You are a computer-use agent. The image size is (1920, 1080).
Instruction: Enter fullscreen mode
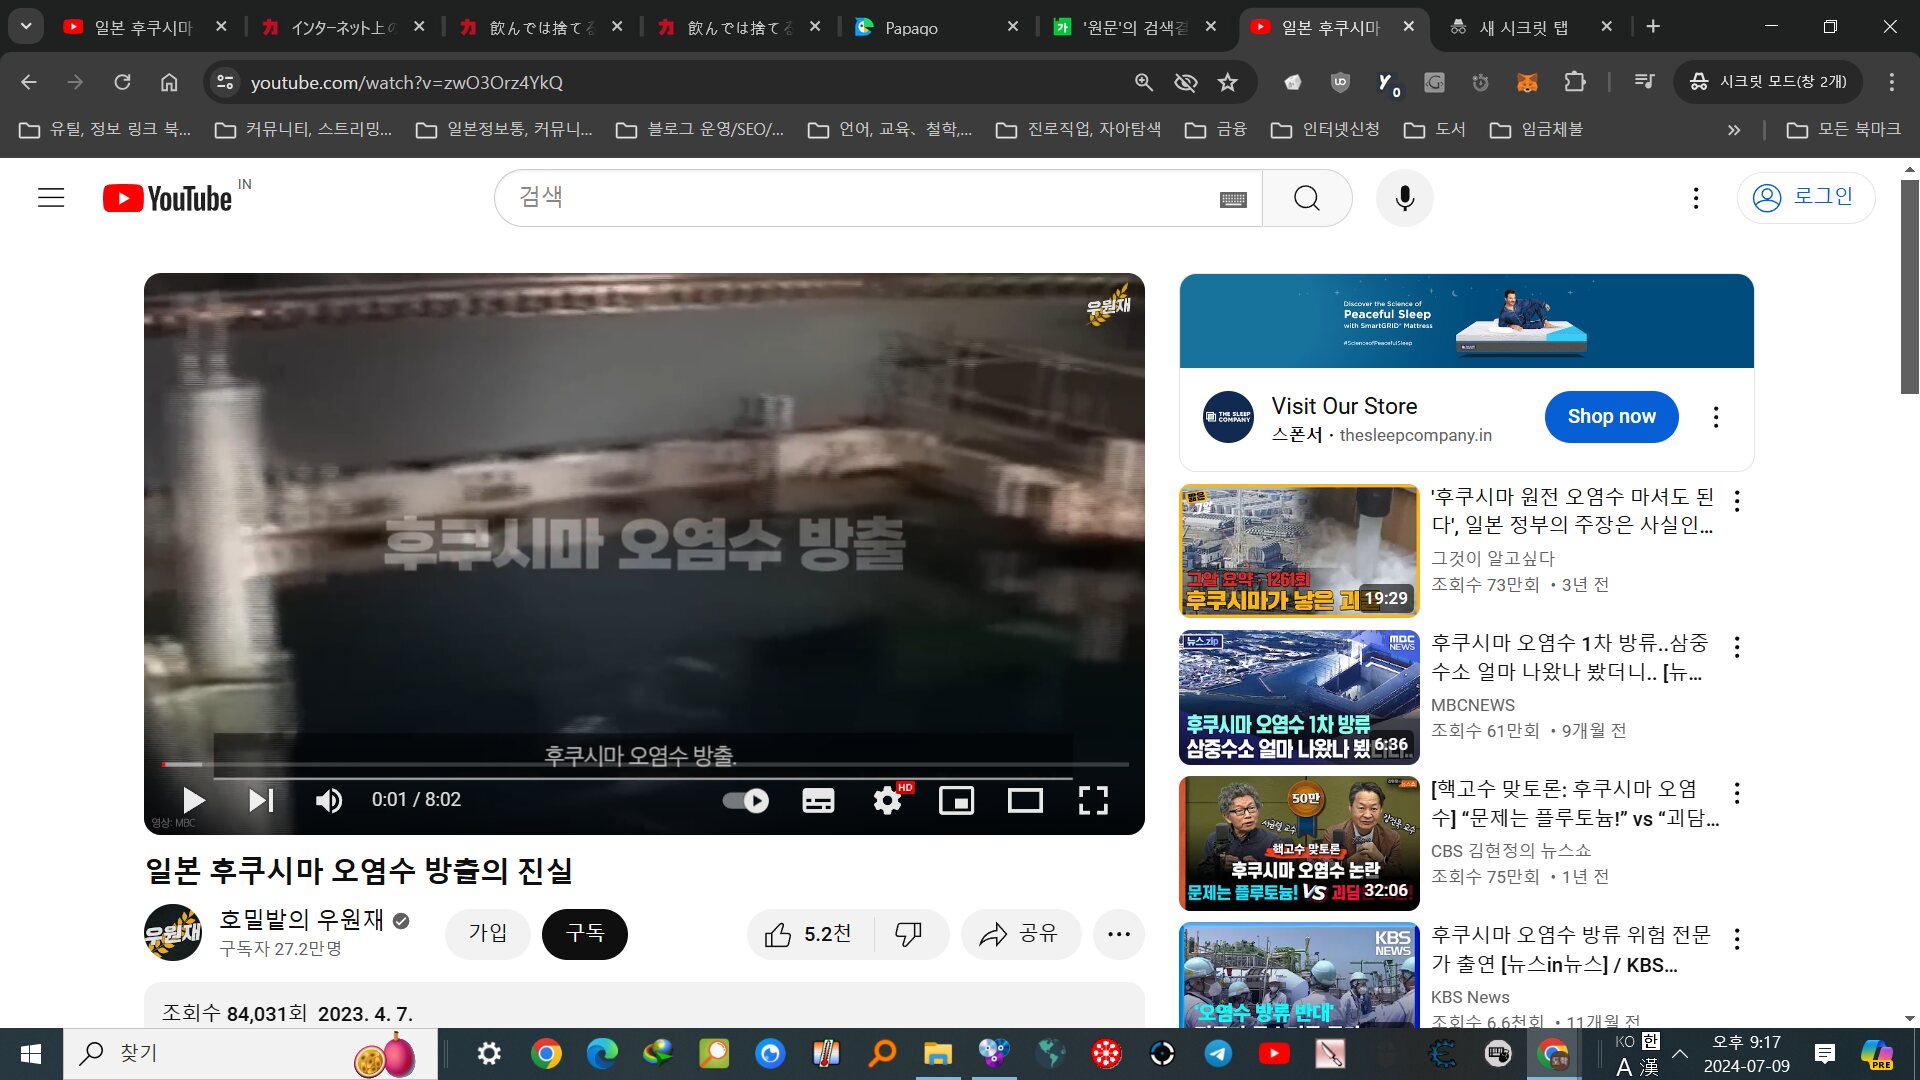click(1093, 800)
